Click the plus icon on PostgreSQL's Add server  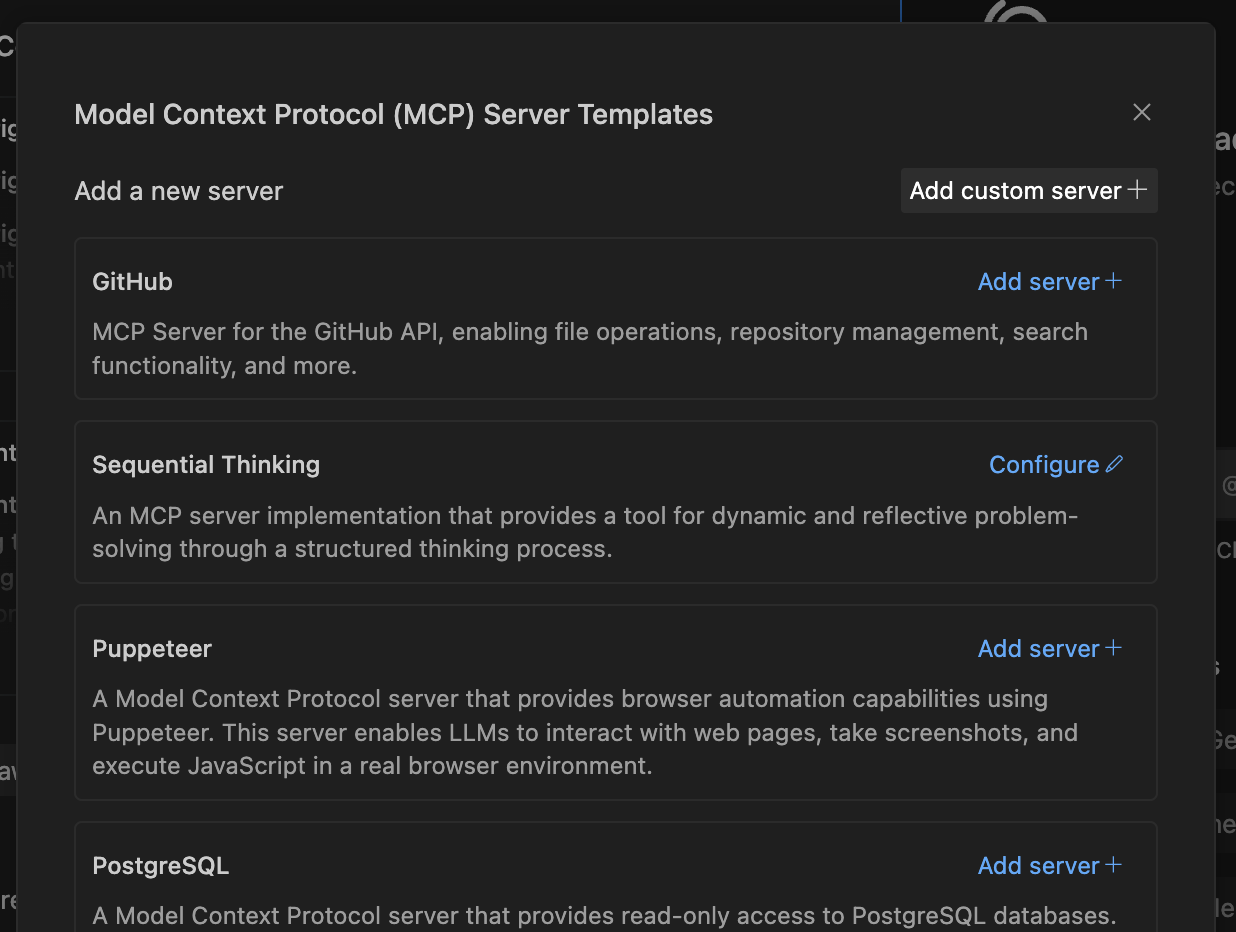tap(1113, 865)
